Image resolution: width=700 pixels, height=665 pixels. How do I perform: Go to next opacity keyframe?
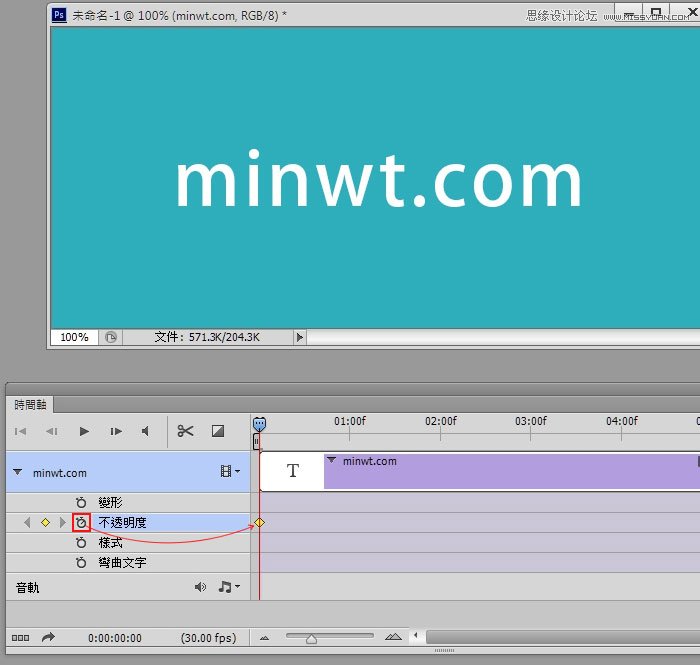62,522
